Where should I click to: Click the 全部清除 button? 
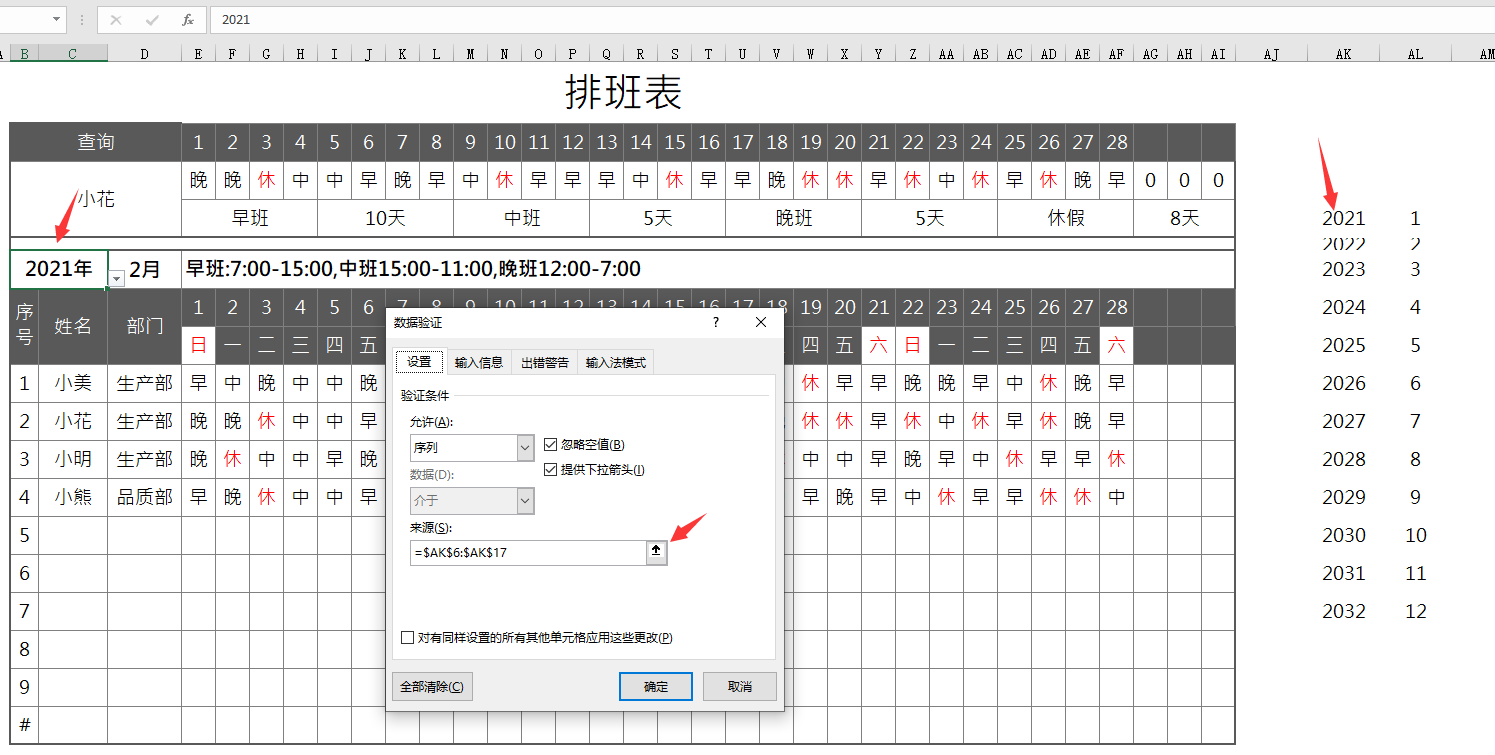pos(432,686)
